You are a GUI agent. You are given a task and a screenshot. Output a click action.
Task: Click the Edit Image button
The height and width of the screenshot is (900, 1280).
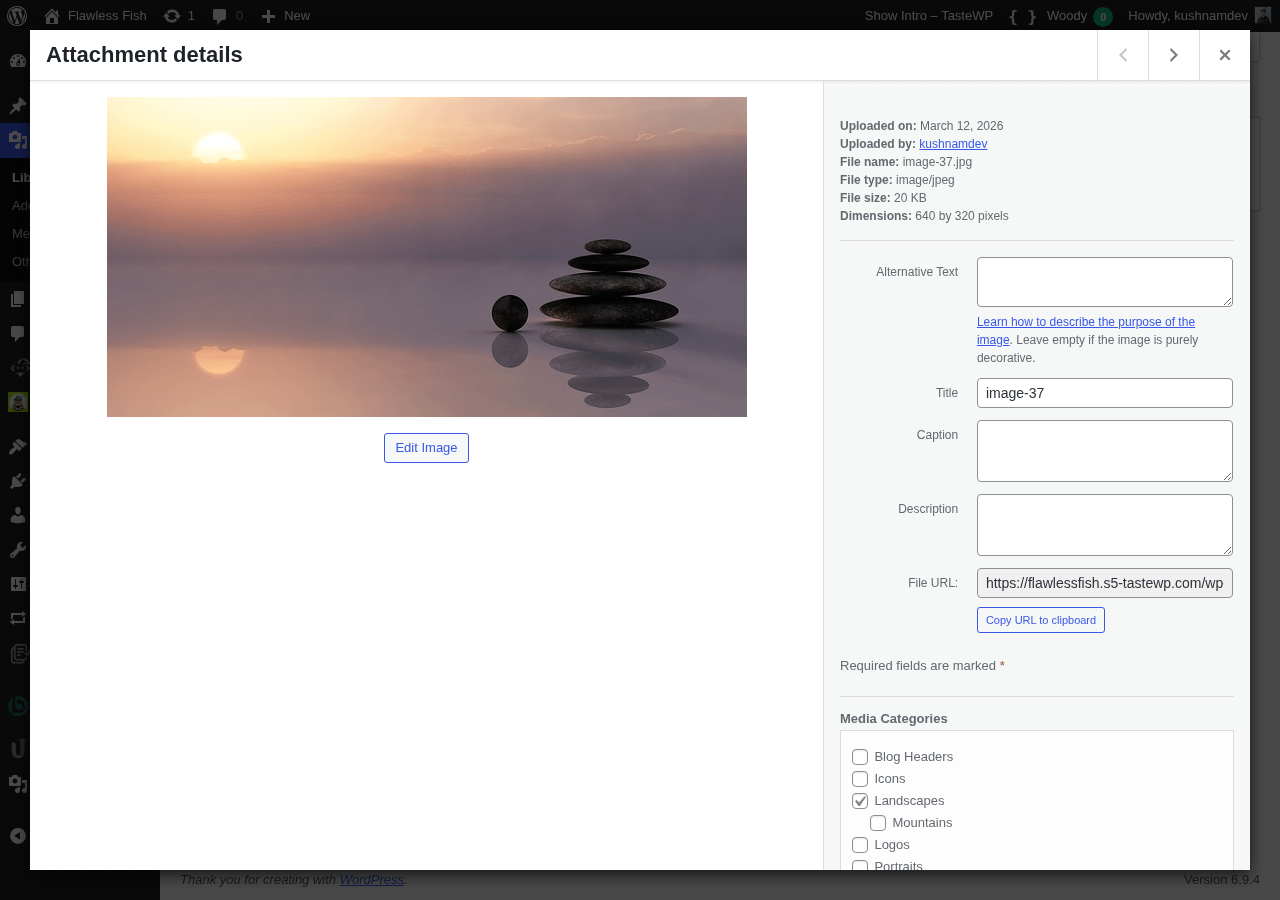(426, 448)
